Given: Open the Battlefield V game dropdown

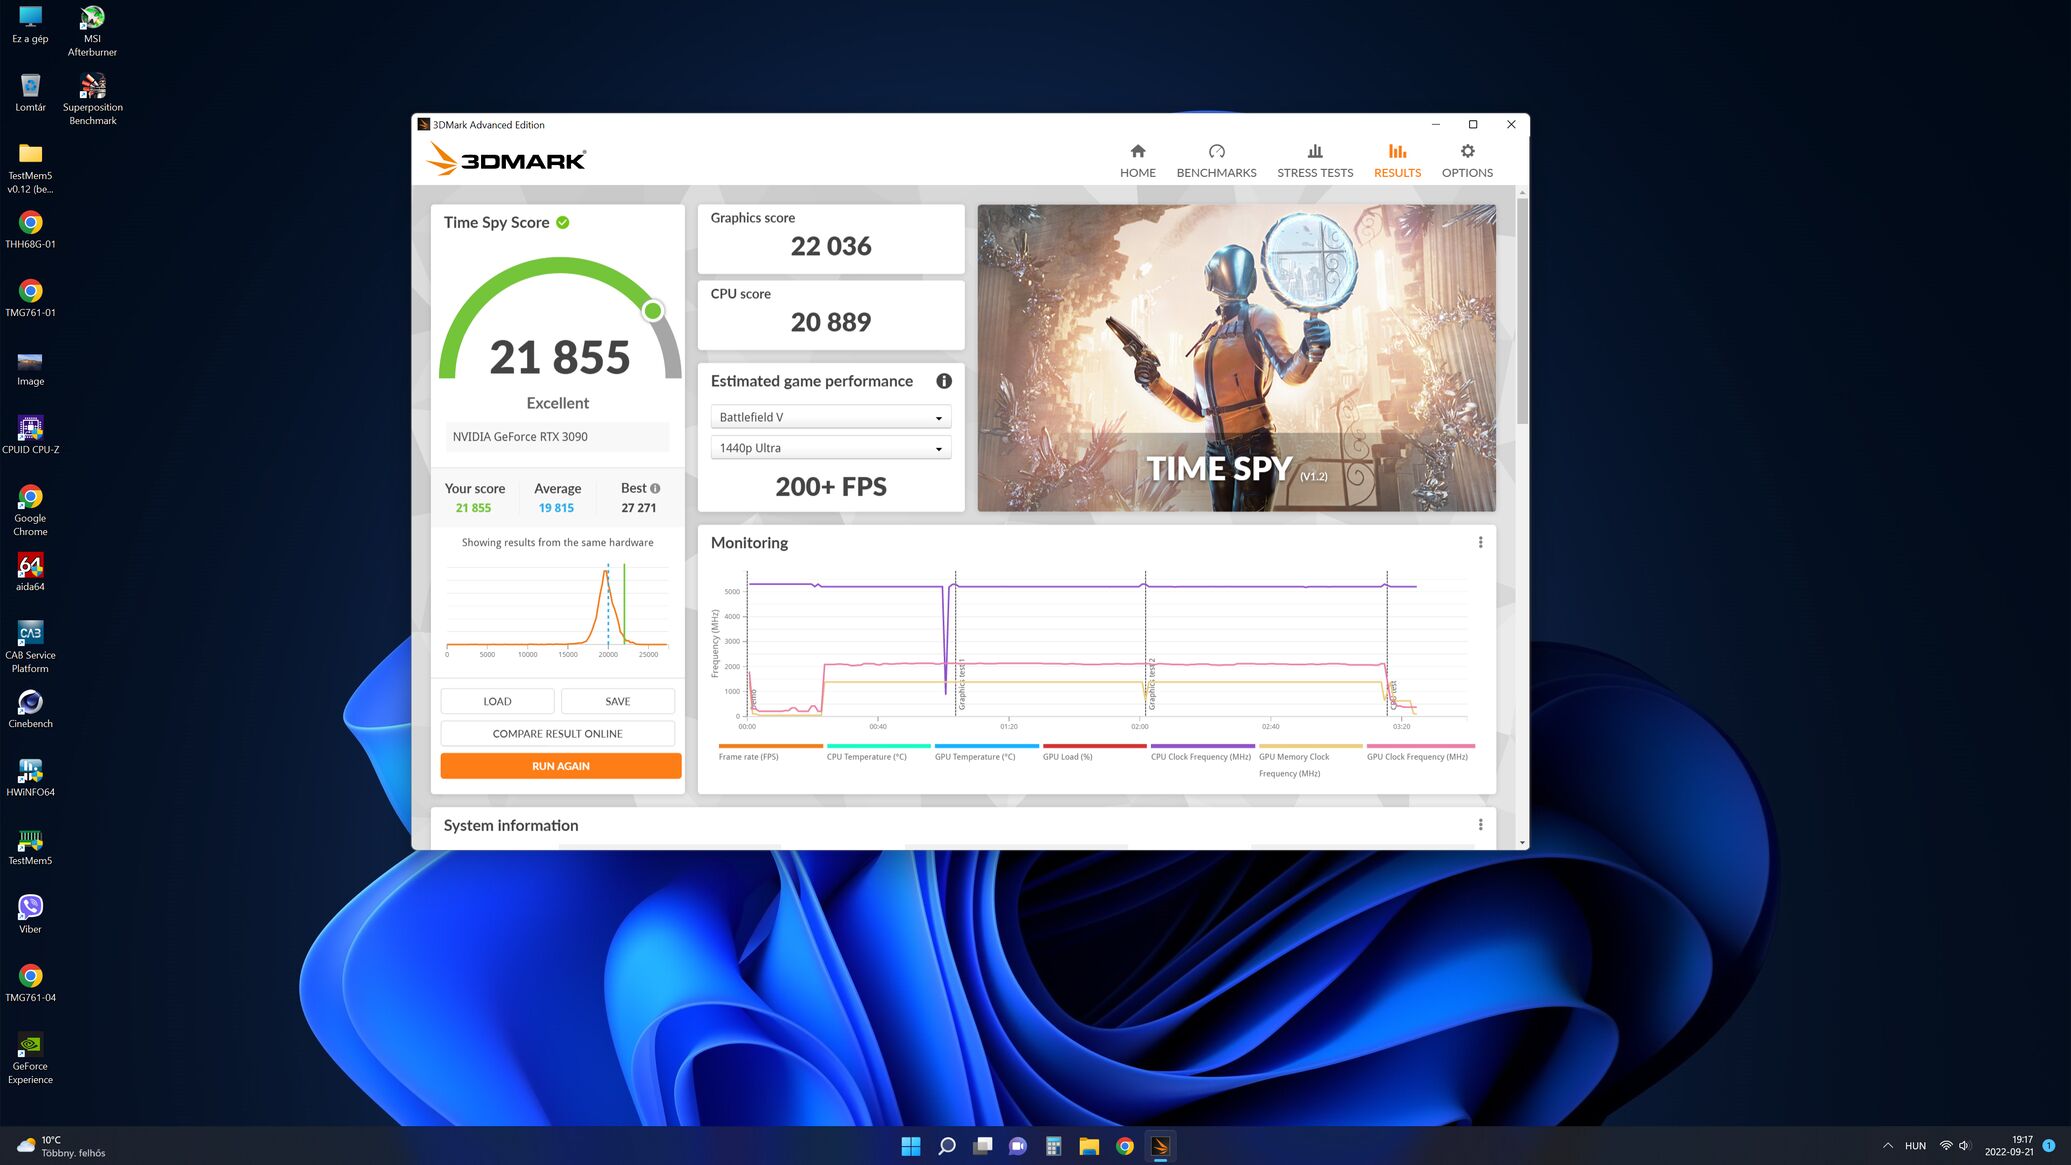Looking at the screenshot, I should pyautogui.click(x=830, y=417).
